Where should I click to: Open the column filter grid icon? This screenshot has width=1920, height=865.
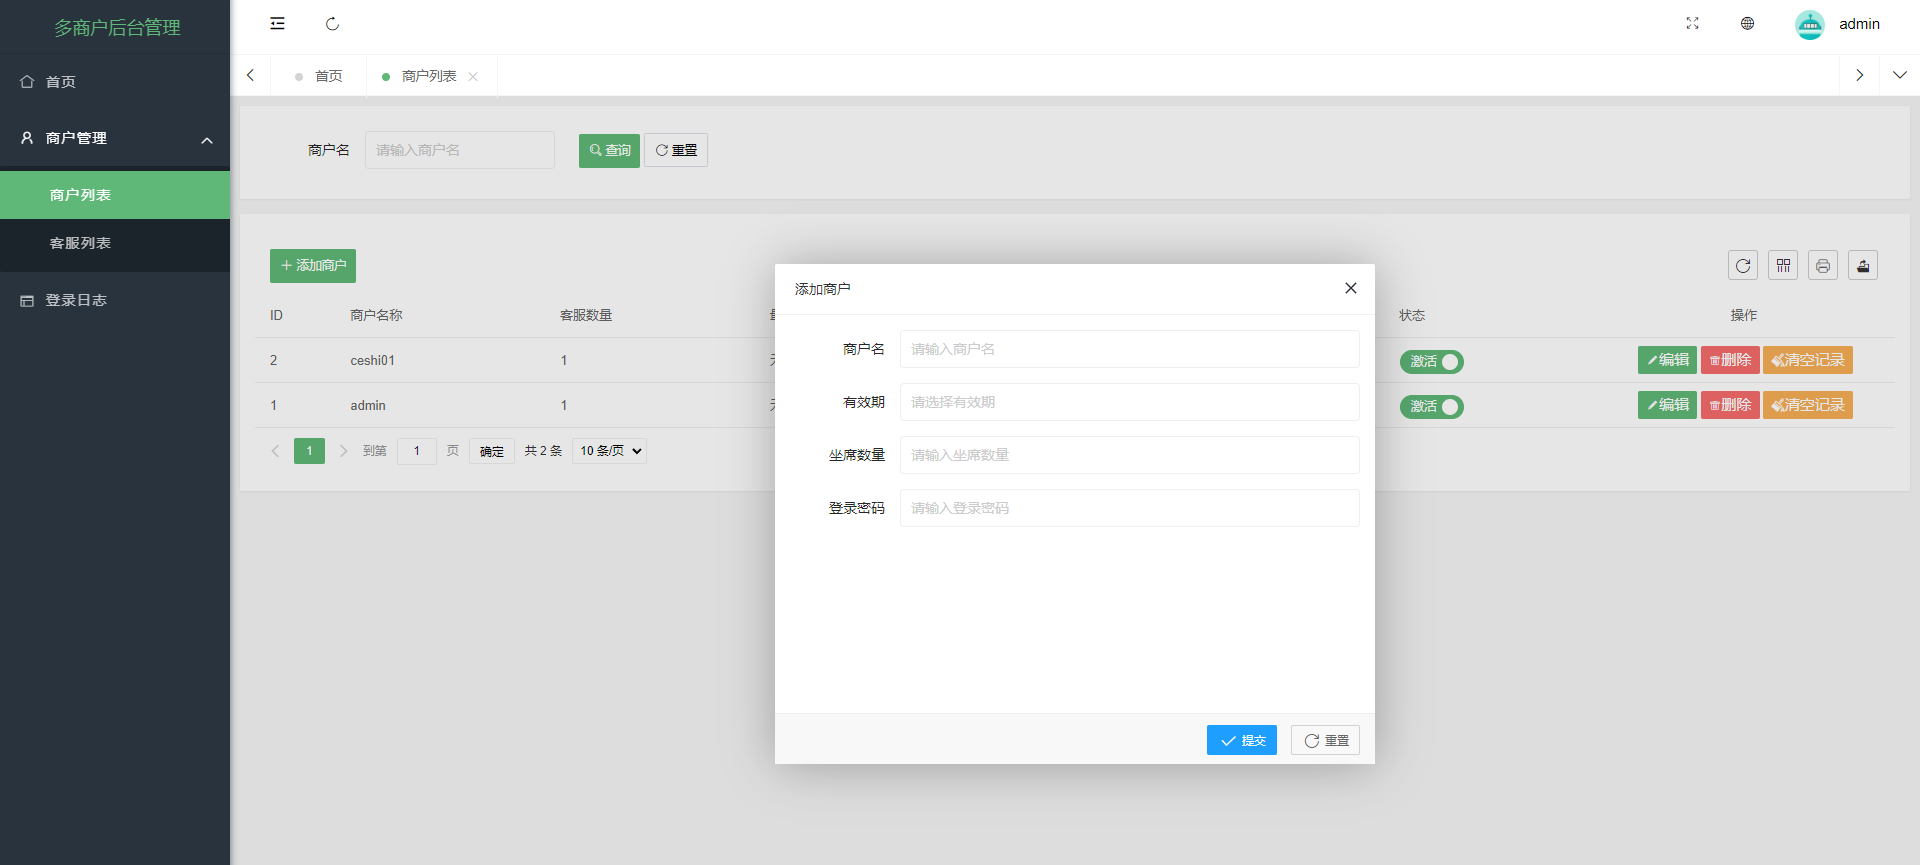point(1783,265)
